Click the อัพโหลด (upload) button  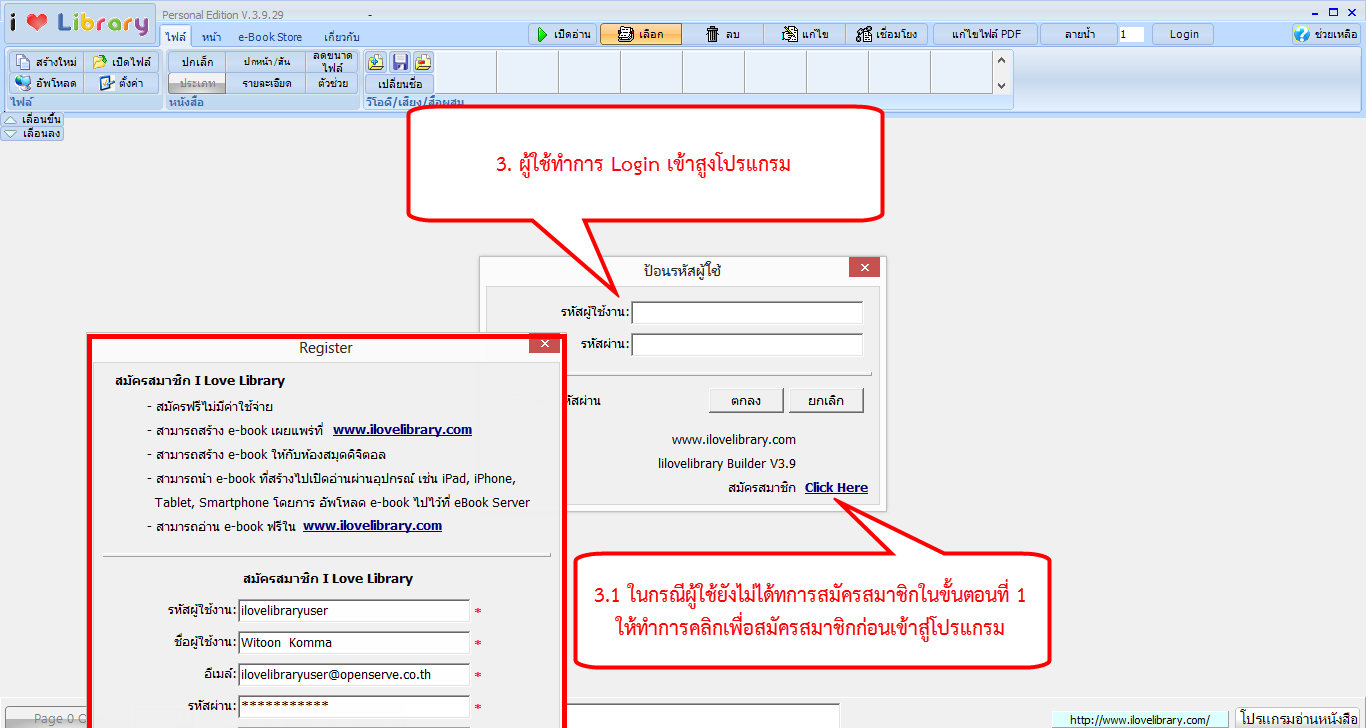click(47, 83)
